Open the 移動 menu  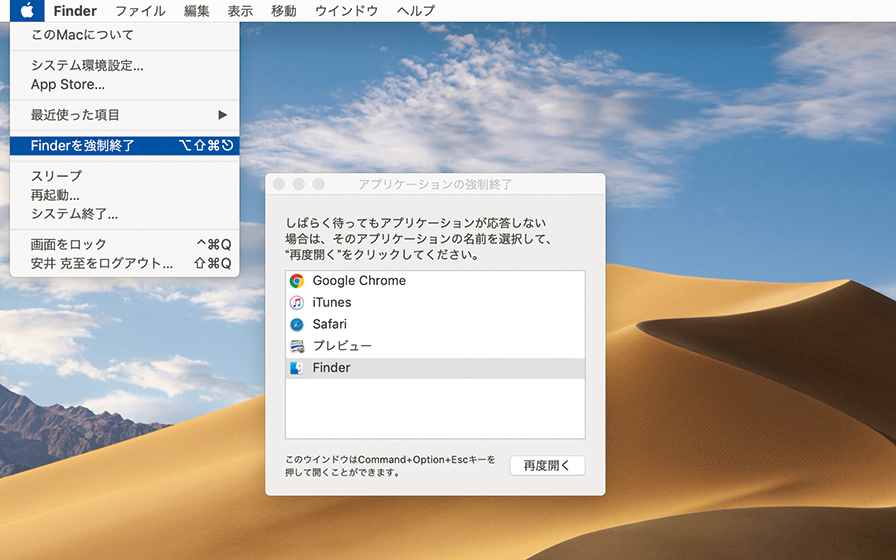tap(283, 11)
